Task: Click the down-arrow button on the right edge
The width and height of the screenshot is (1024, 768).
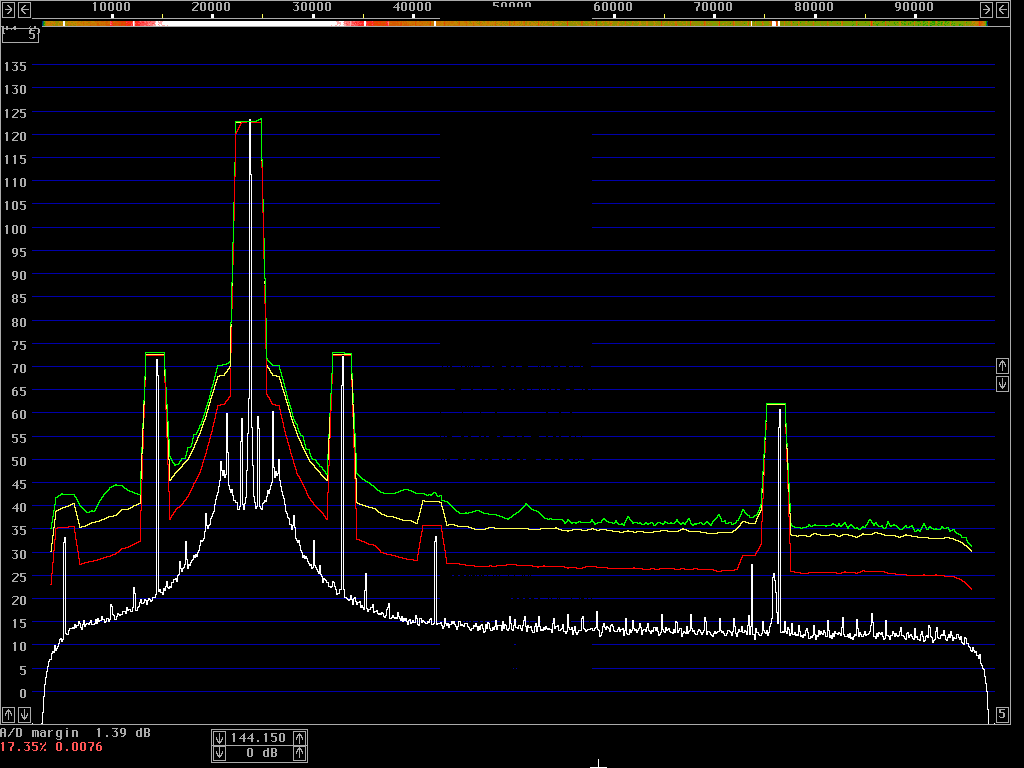Action: click(1002, 383)
